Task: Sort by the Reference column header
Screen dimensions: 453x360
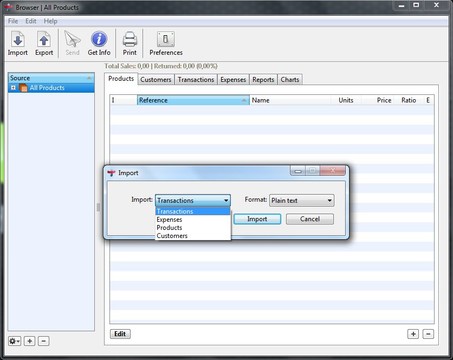Action: coord(193,100)
